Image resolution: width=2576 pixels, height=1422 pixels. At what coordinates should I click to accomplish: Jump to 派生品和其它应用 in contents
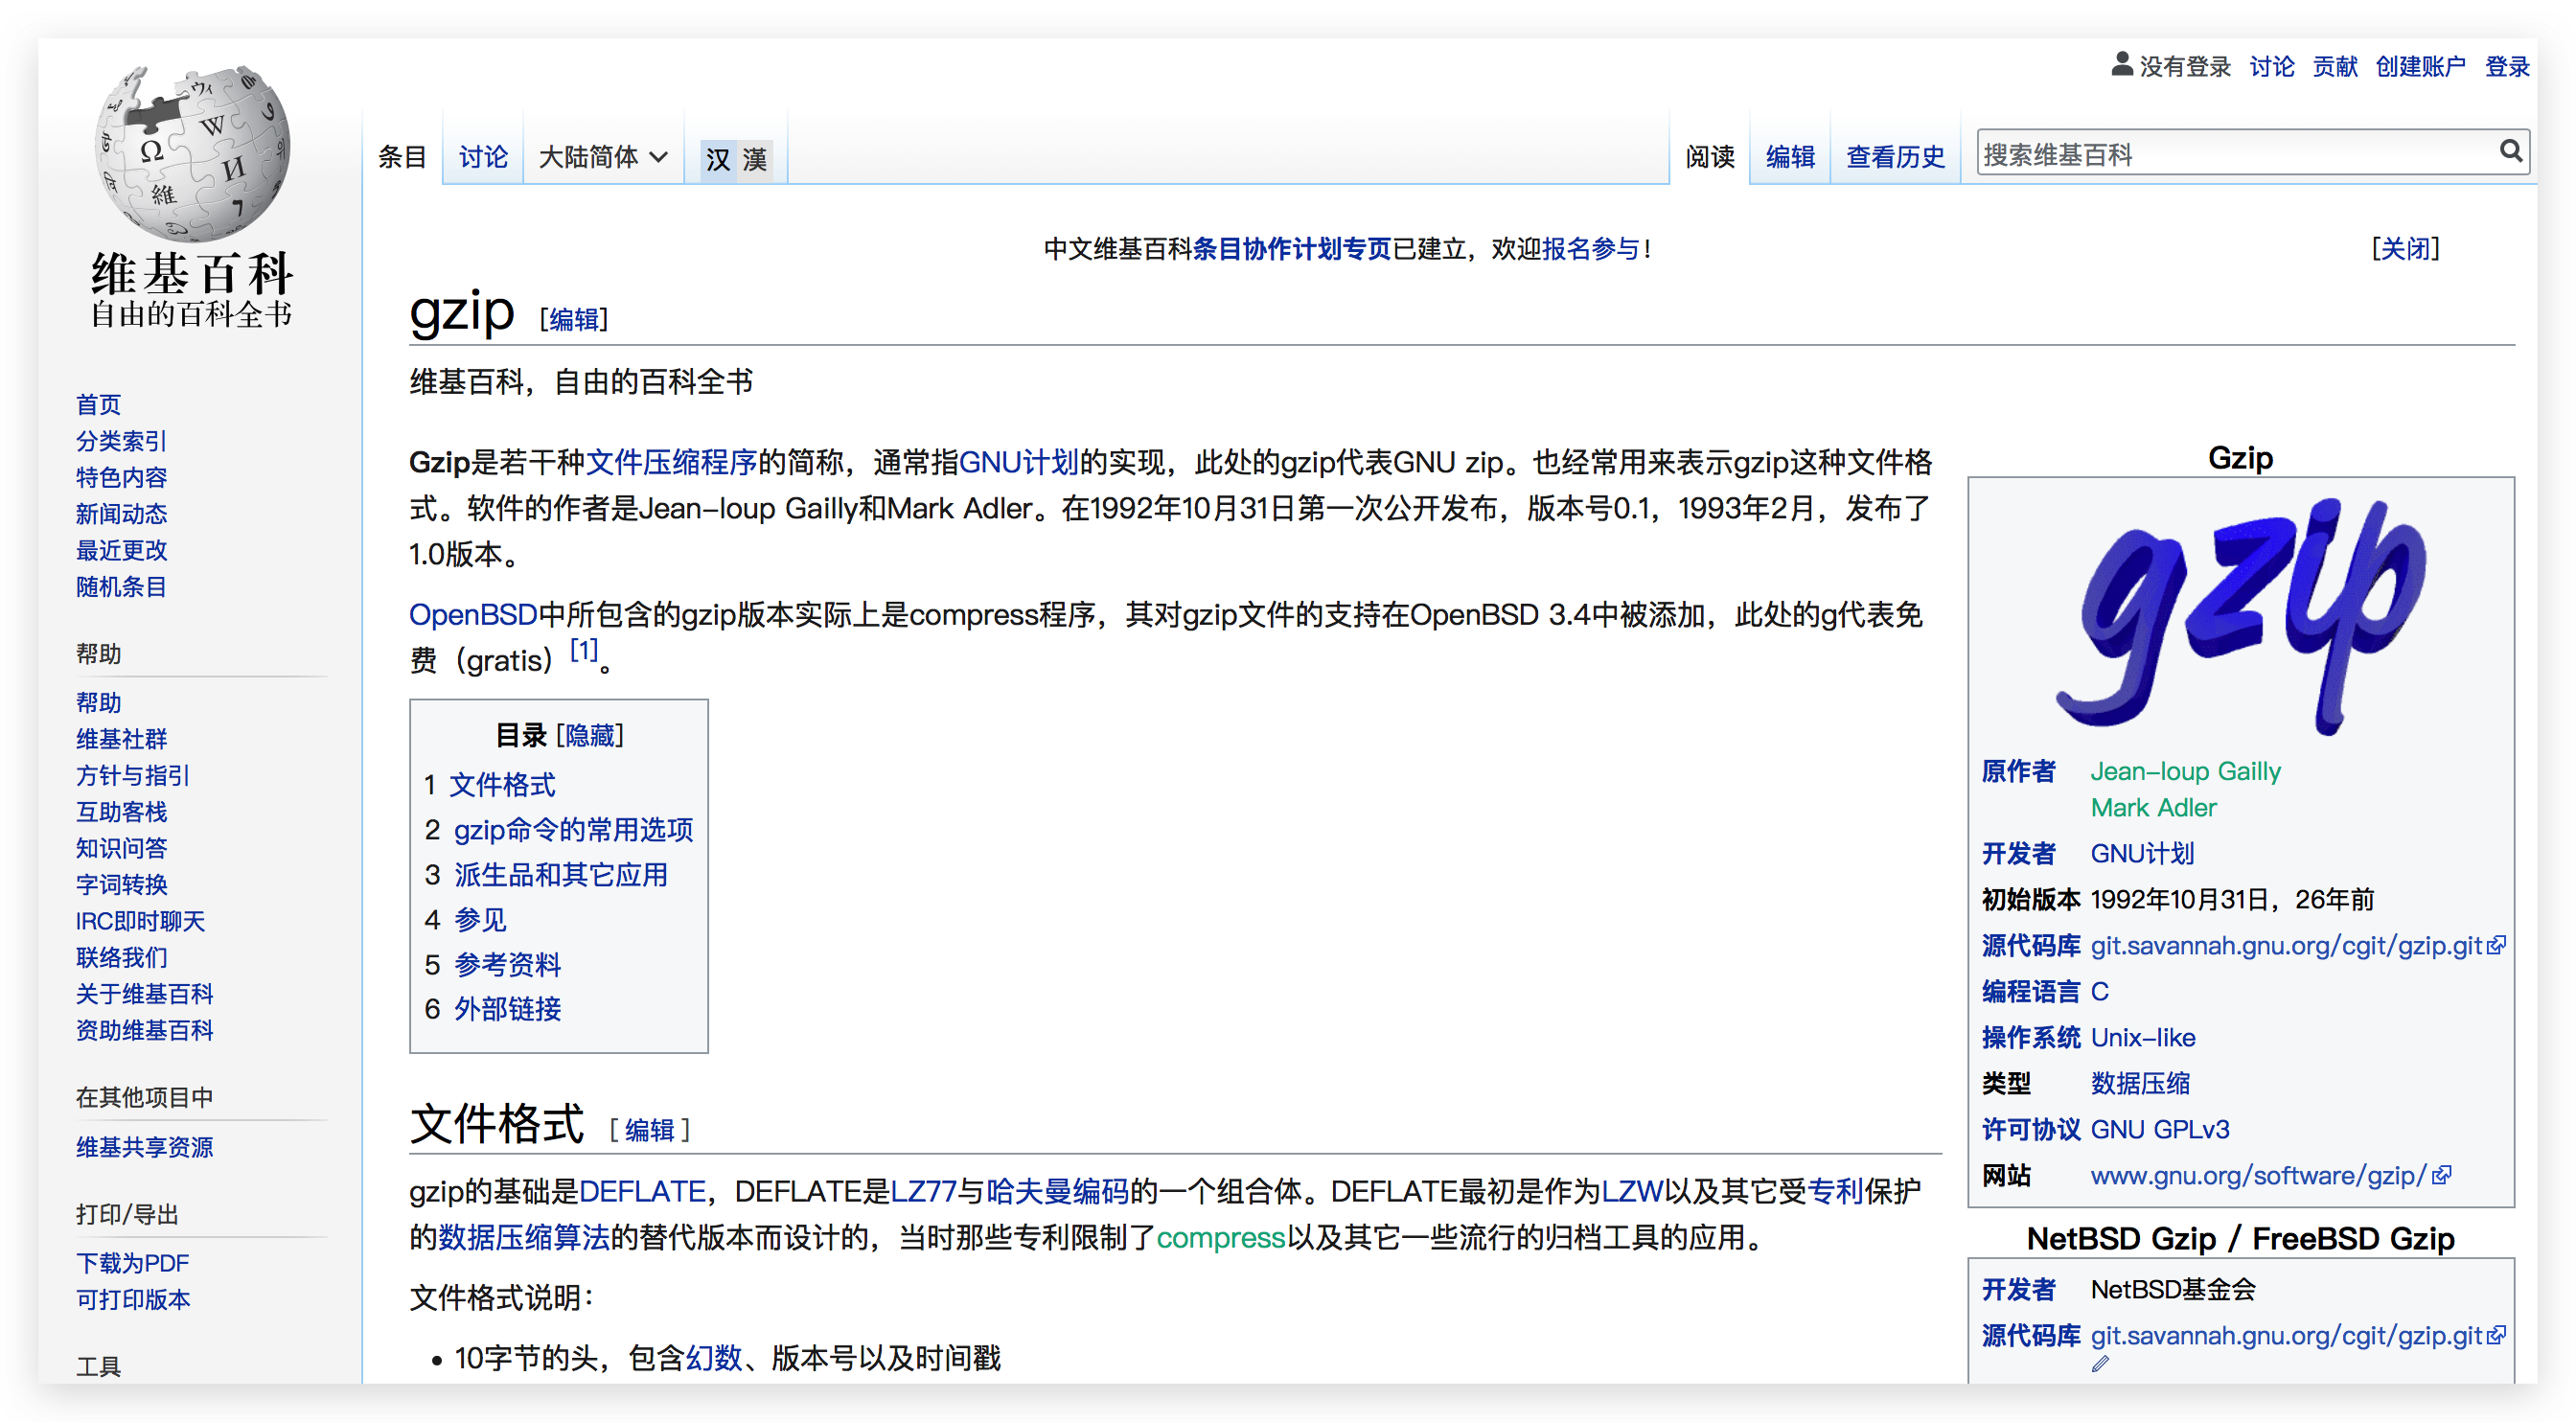tap(560, 874)
